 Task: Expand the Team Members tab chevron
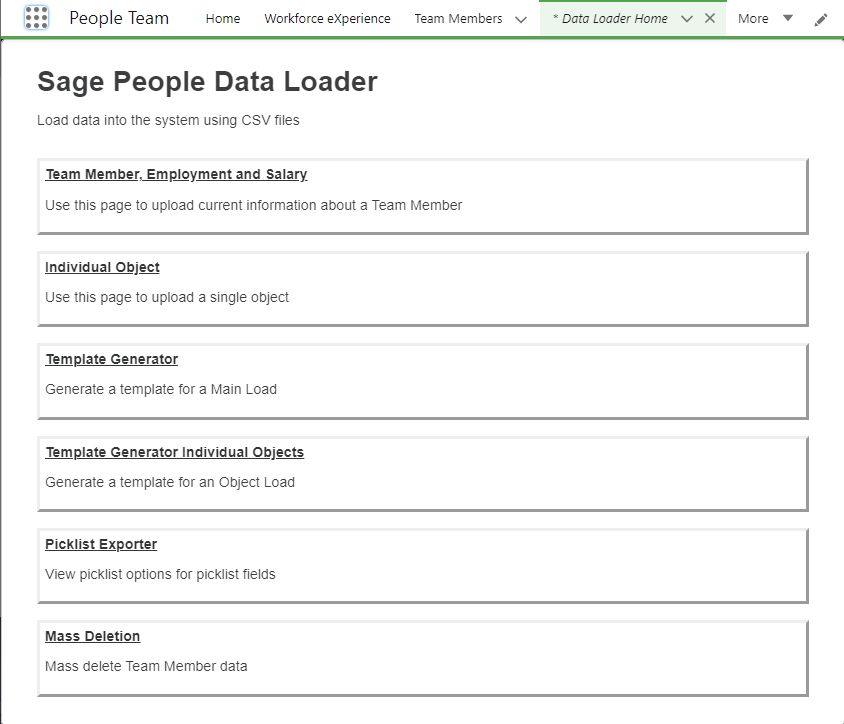tap(520, 19)
